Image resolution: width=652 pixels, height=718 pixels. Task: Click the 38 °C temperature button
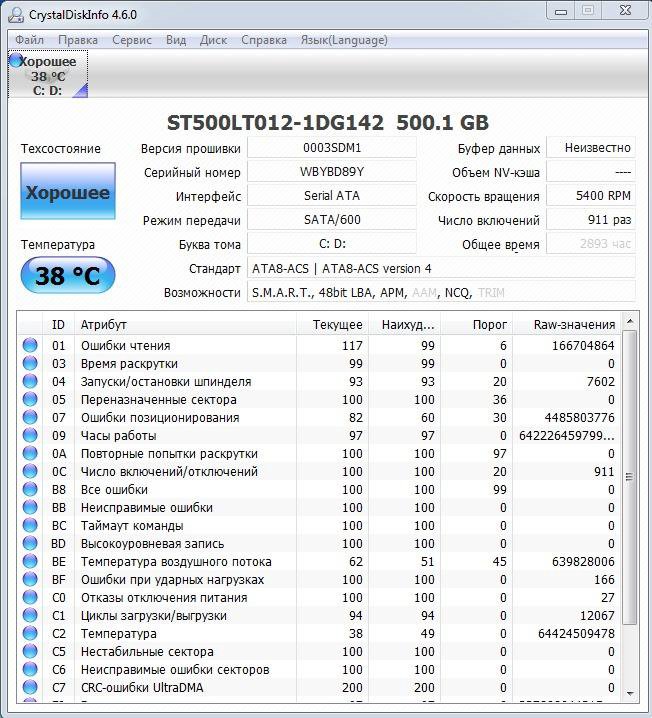coord(67,276)
